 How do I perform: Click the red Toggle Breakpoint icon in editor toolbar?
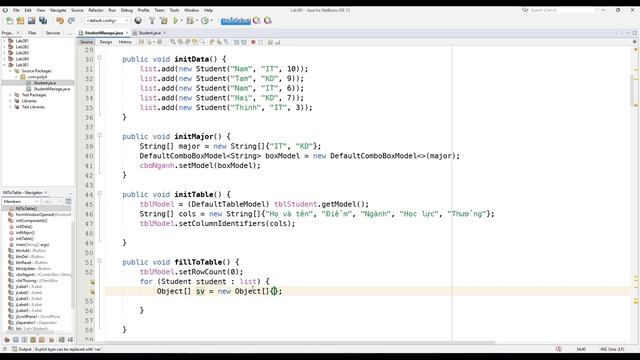253,42
